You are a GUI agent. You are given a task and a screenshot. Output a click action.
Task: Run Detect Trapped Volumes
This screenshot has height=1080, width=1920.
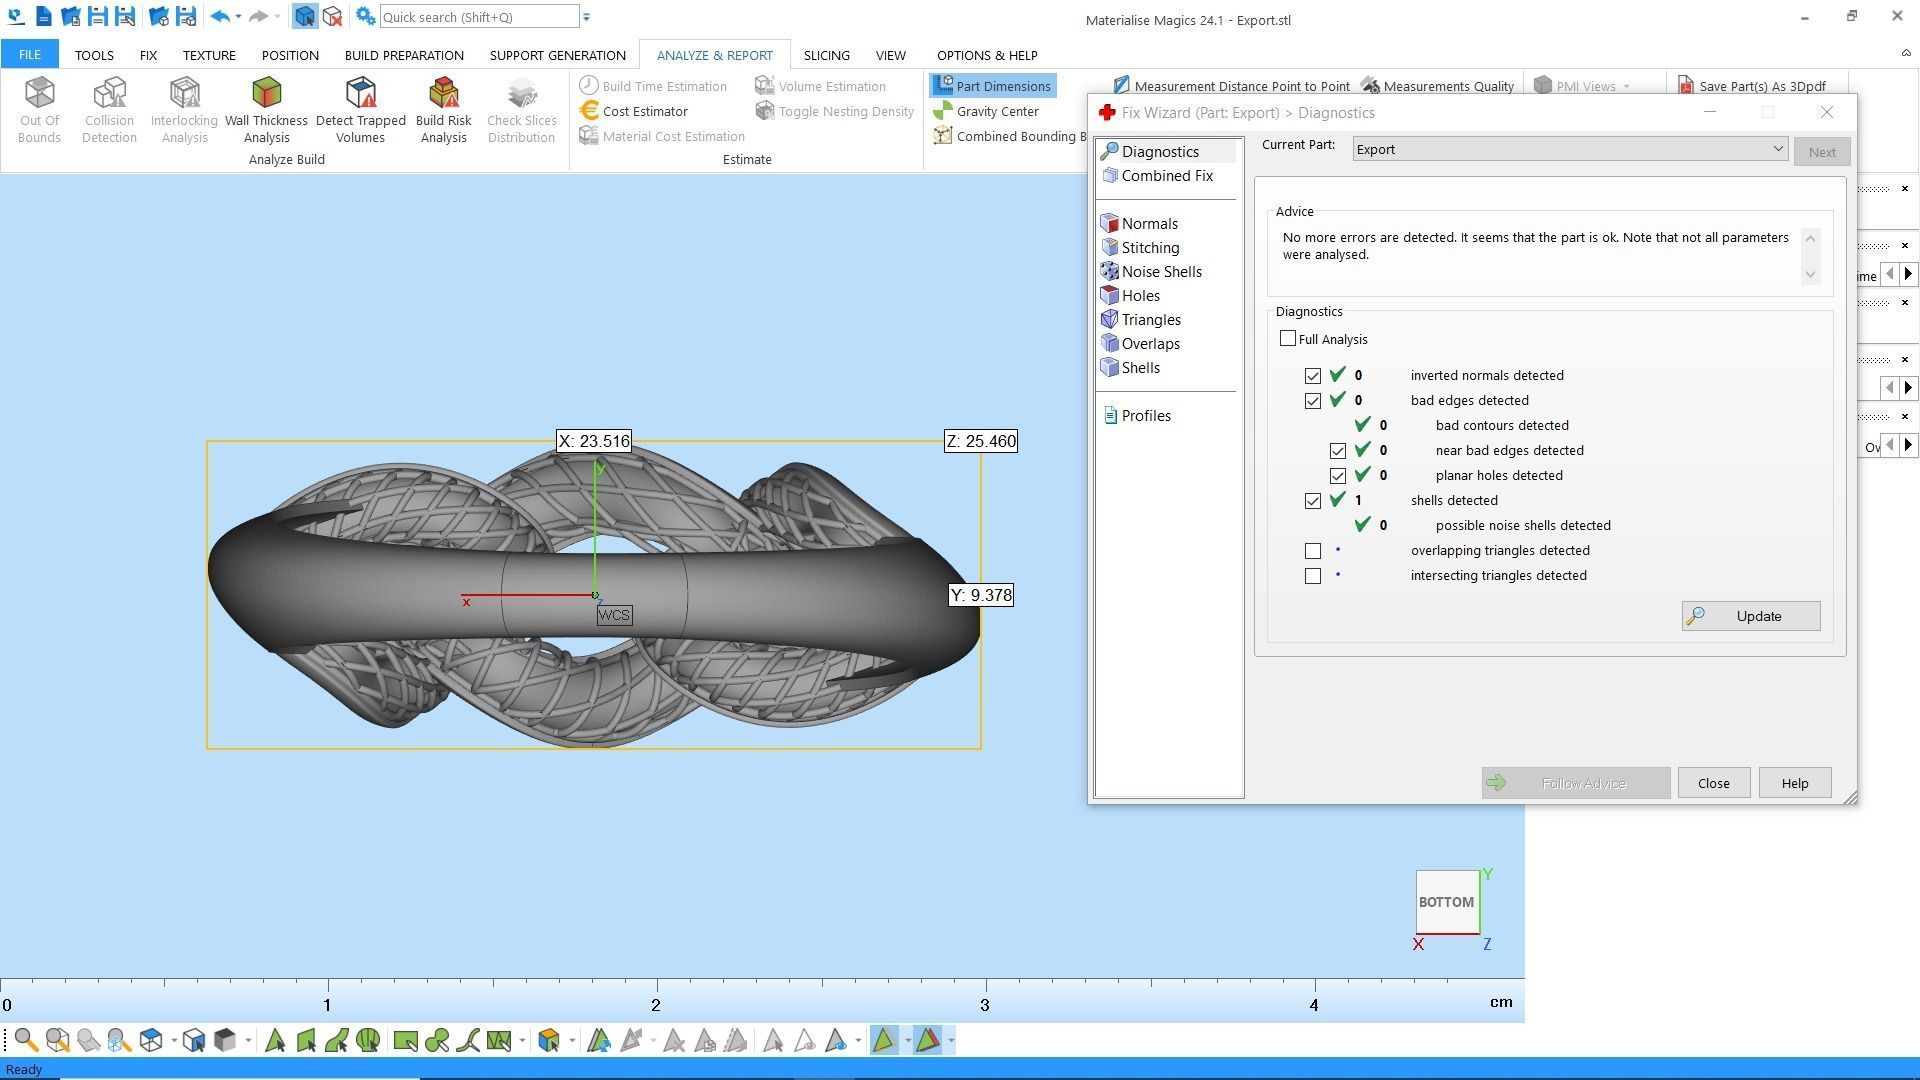(360, 110)
